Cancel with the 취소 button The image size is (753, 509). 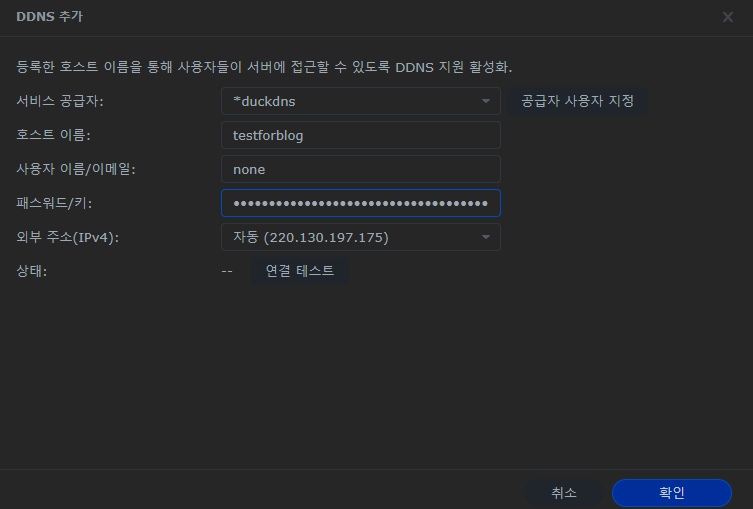[564, 493]
